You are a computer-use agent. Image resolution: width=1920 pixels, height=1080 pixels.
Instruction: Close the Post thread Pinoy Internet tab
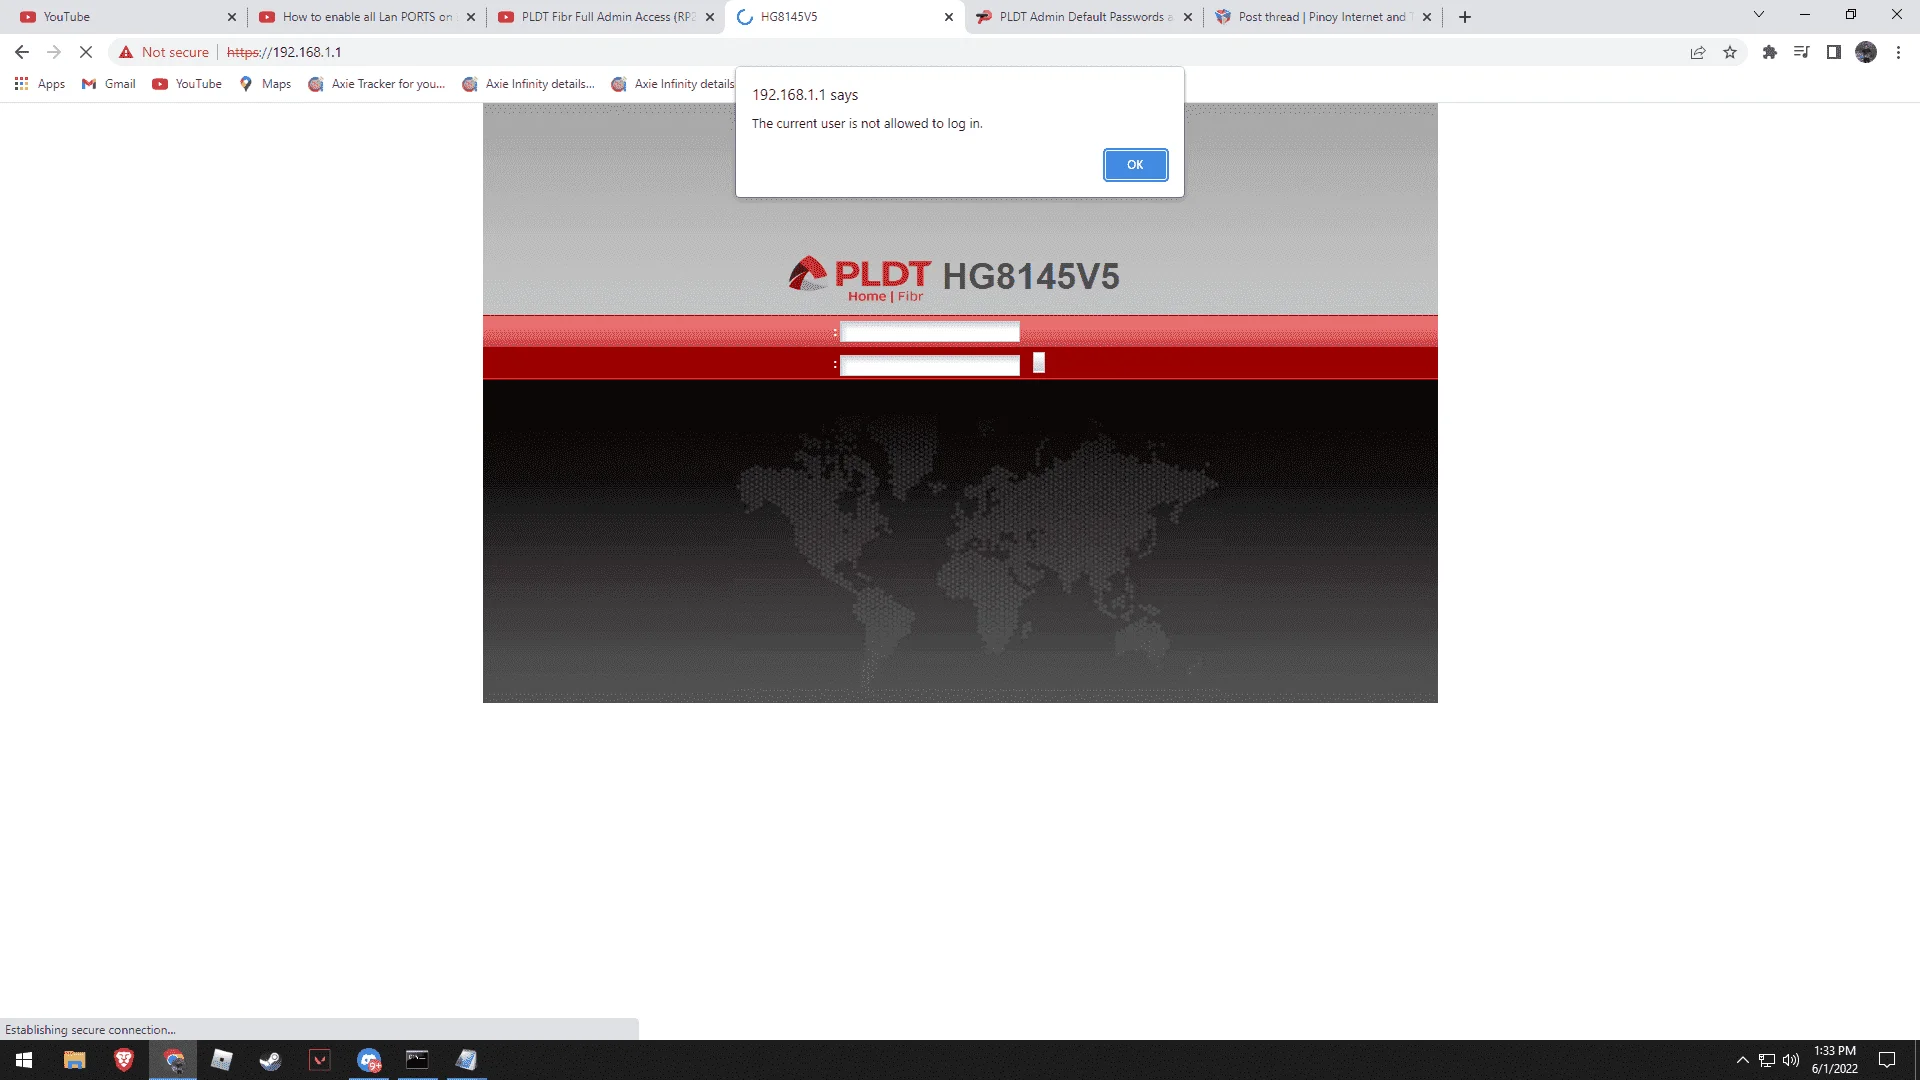pyautogui.click(x=1427, y=17)
